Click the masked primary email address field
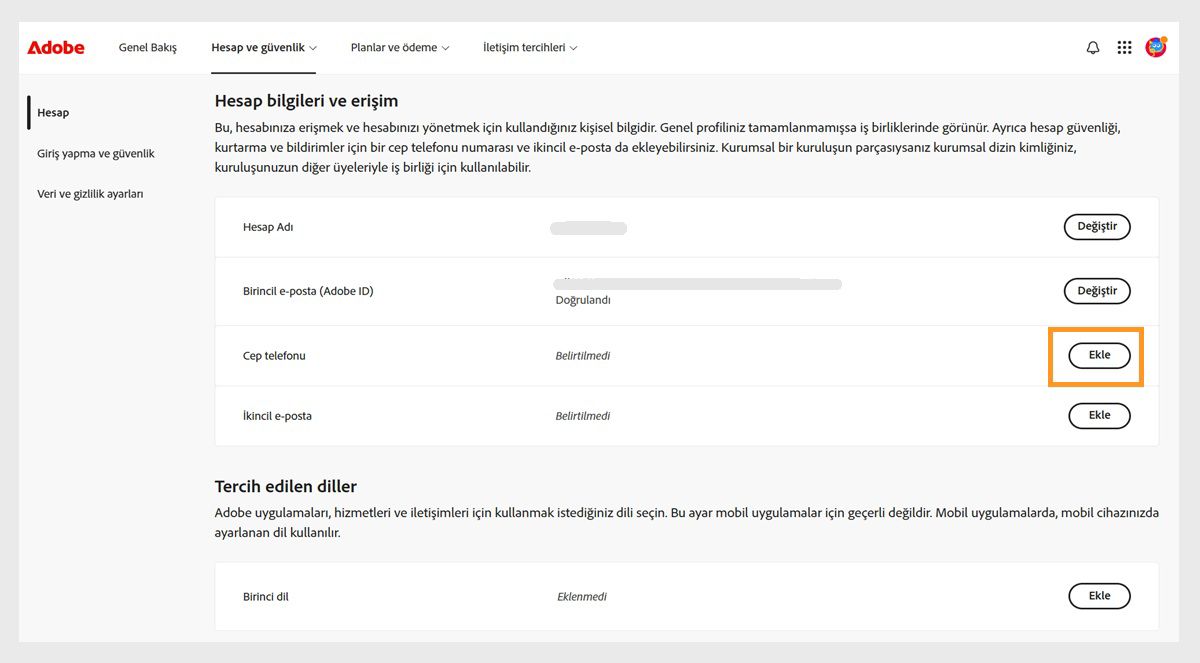Viewport: 1200px width, 663px height. coord(697,283)
